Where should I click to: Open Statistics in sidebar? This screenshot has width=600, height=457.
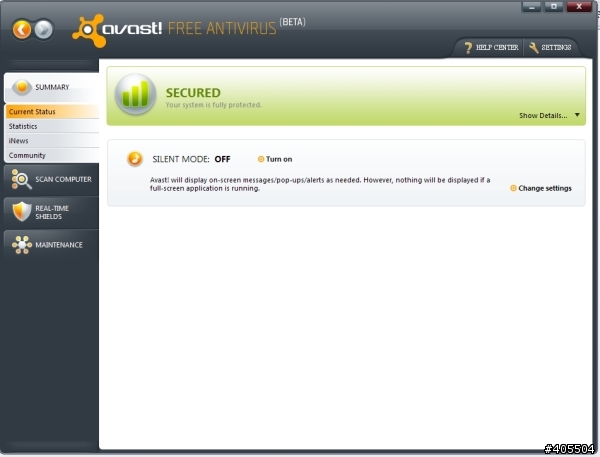(x=52, y=126)
